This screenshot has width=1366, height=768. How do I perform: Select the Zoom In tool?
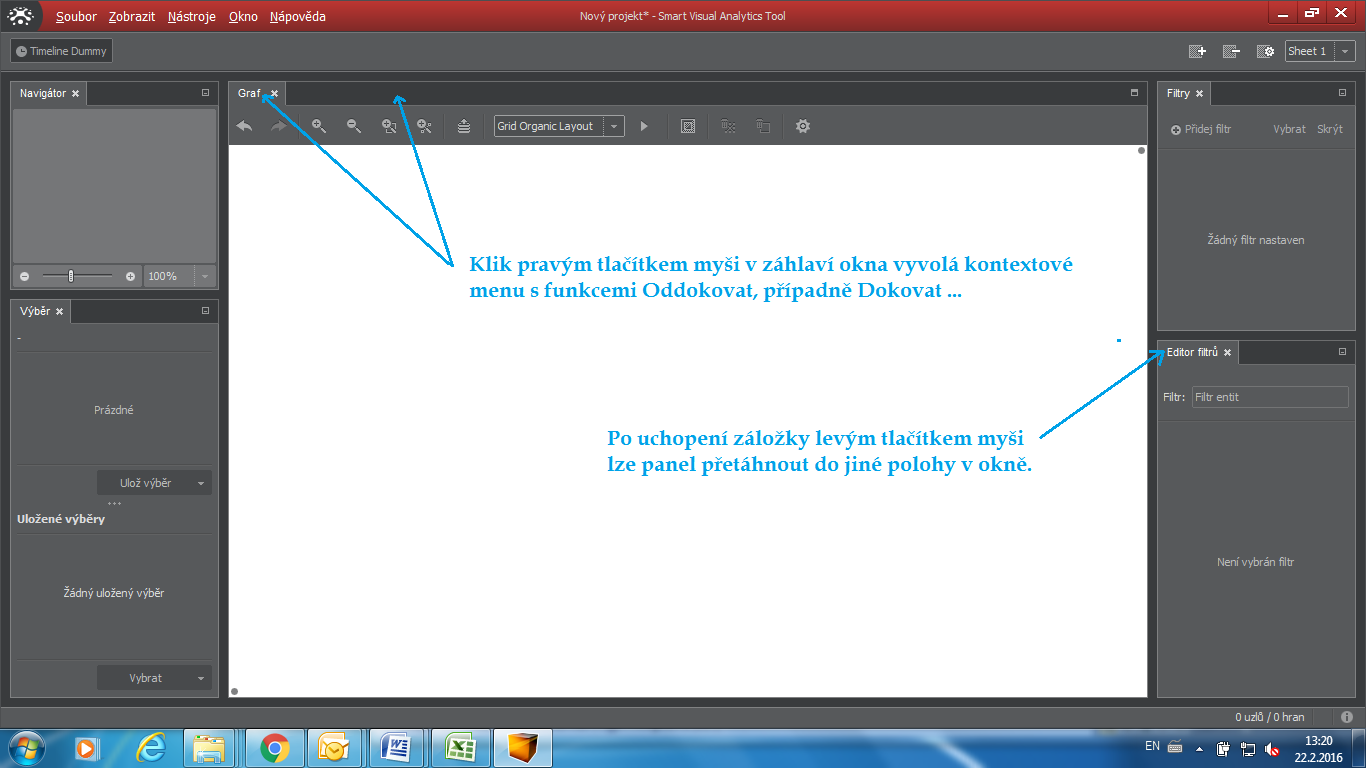(319, 126)
